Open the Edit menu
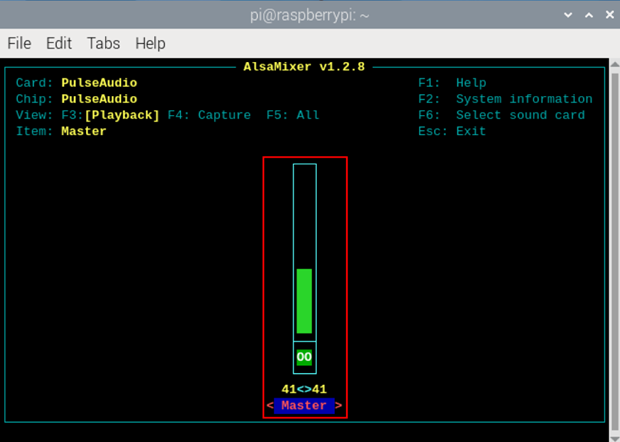Viewport: 620px width, 442px height. pyautogui.click(x=59, y=43)
